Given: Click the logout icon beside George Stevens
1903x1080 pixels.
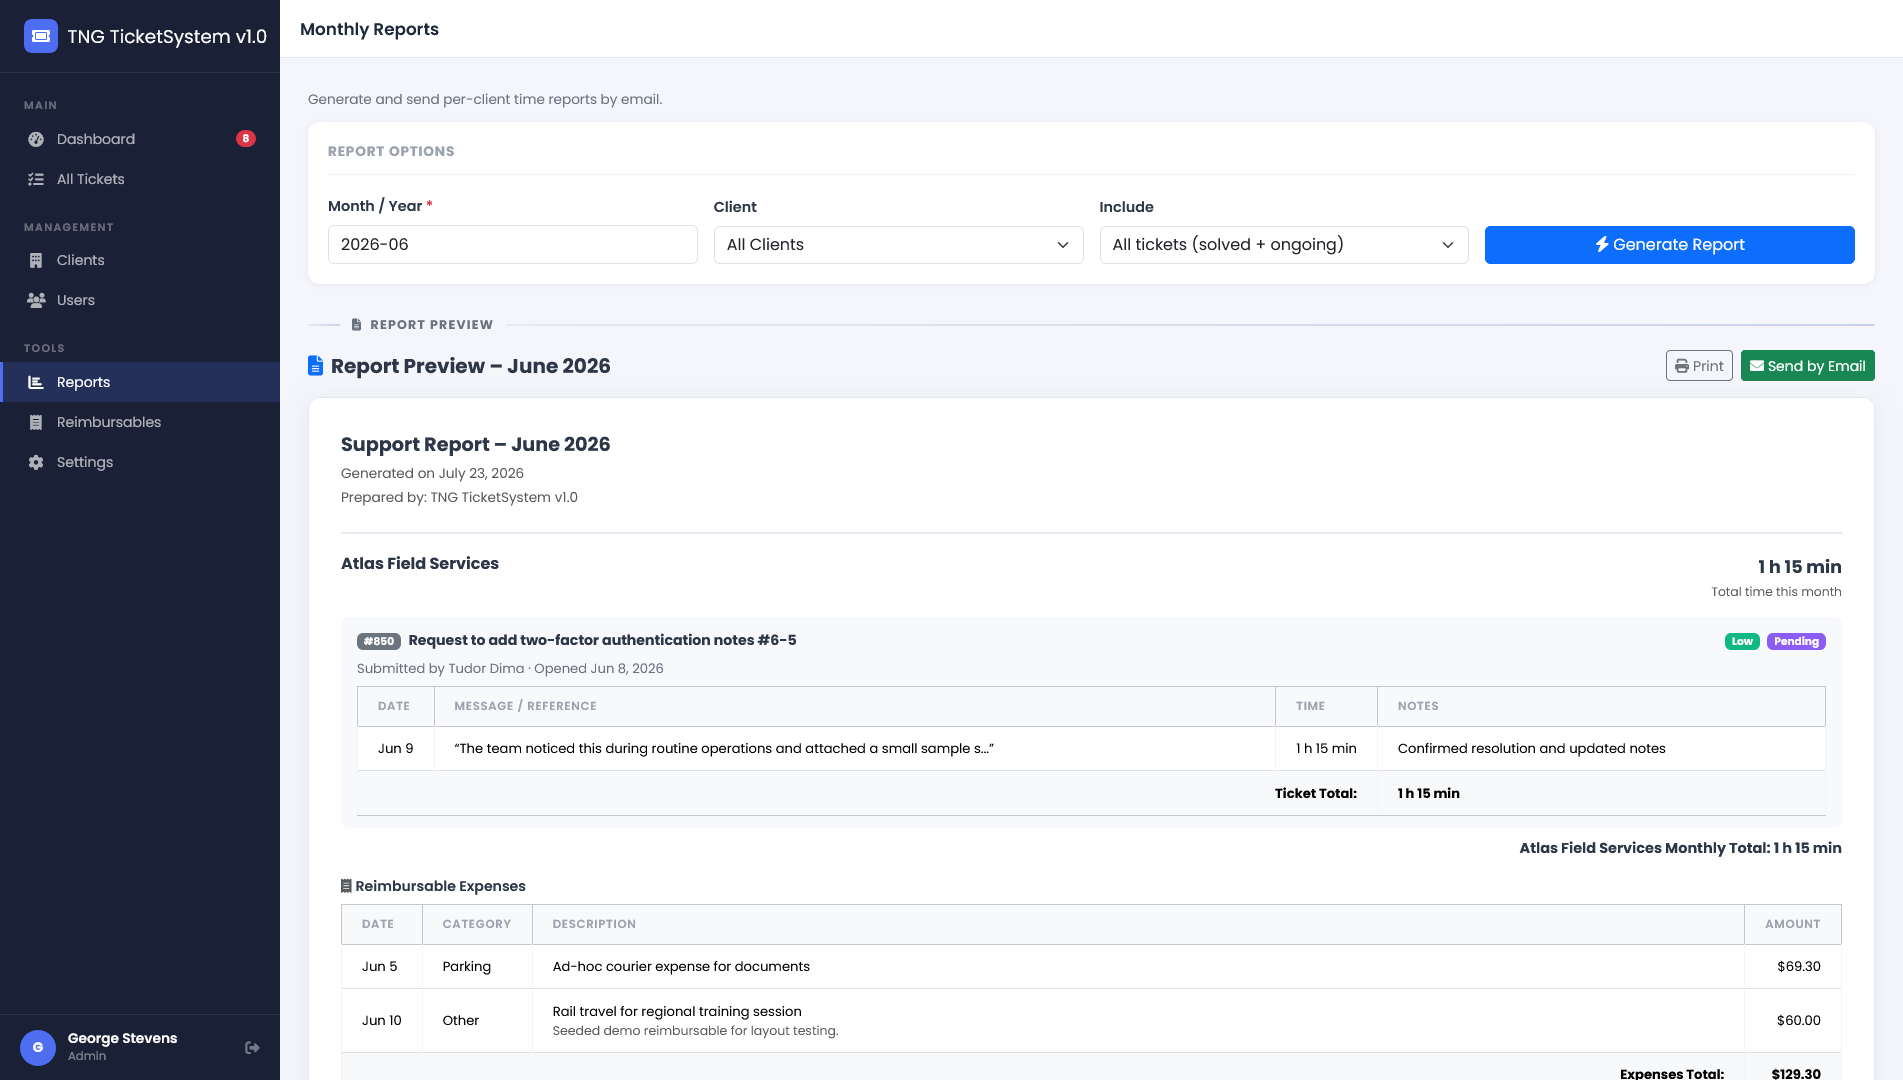Looking at the screenshot, I should [x=252, y=1047].
